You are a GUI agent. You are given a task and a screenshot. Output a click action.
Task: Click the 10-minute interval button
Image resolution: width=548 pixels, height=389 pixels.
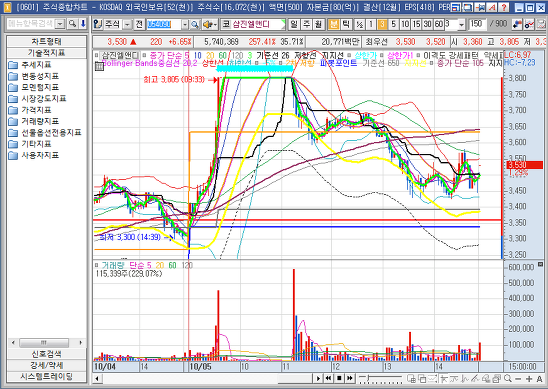tap(405, 24)
